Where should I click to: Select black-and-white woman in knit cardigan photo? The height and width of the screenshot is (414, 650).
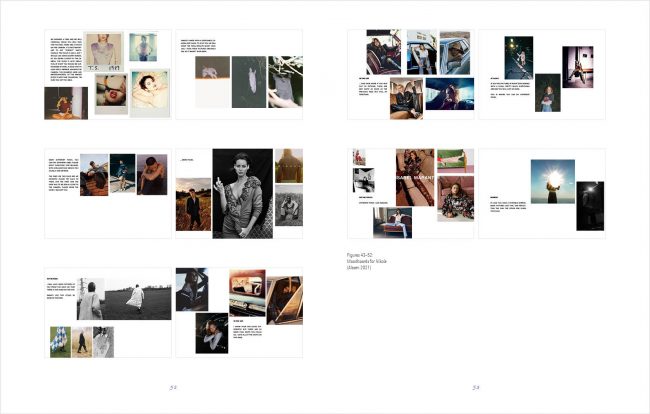[x=243, y=194]
